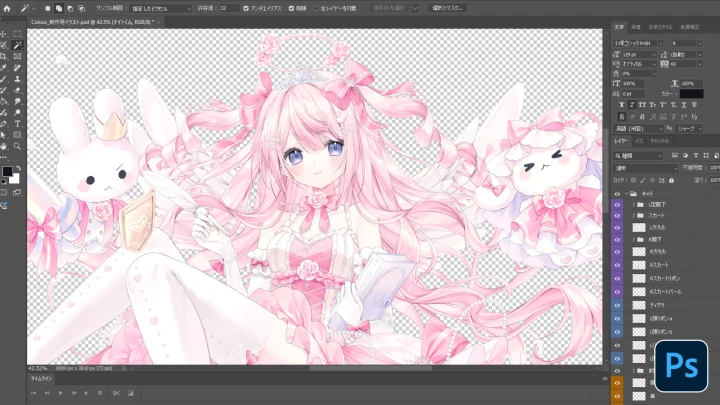
Task: Switch to the 段落 tab
Action: [x=636, y=27]
